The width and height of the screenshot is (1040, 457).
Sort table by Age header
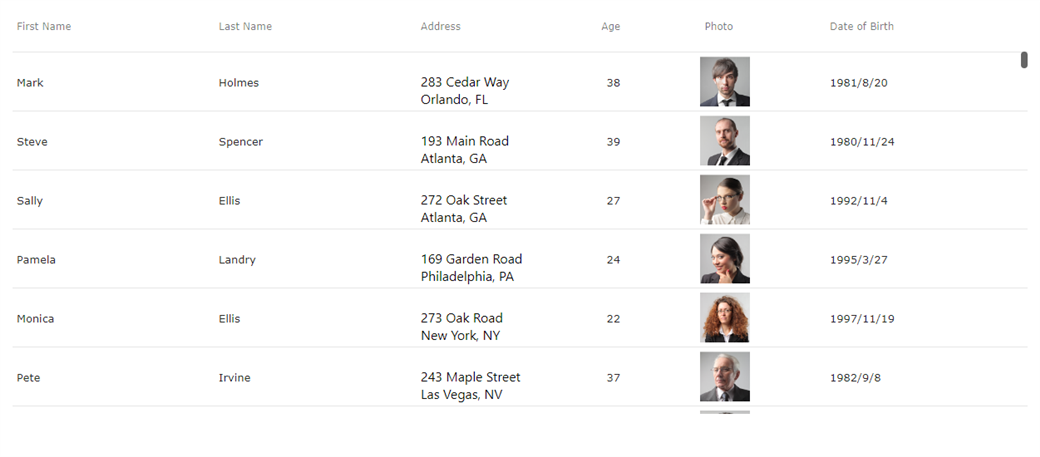(610, 26)
